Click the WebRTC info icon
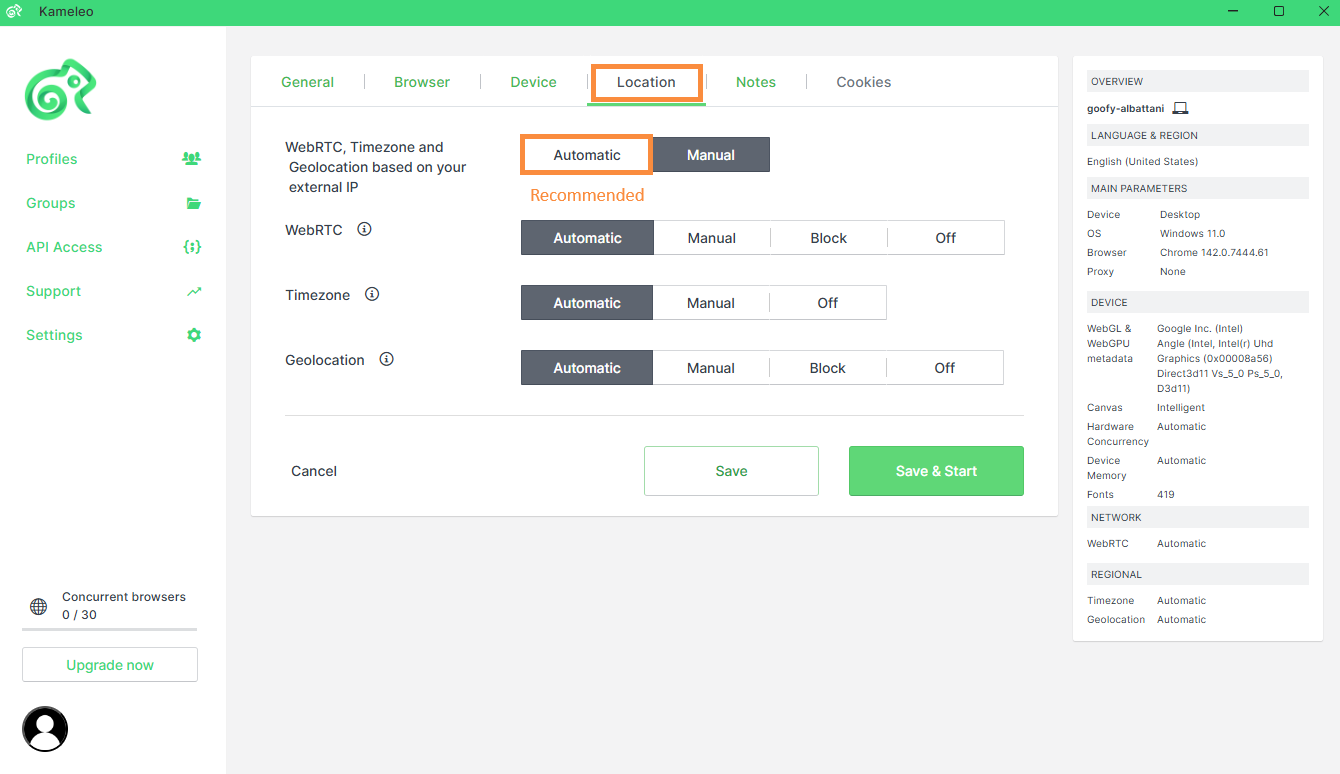The width and height of the screenshot is (1340, 774). click(364, 229)
